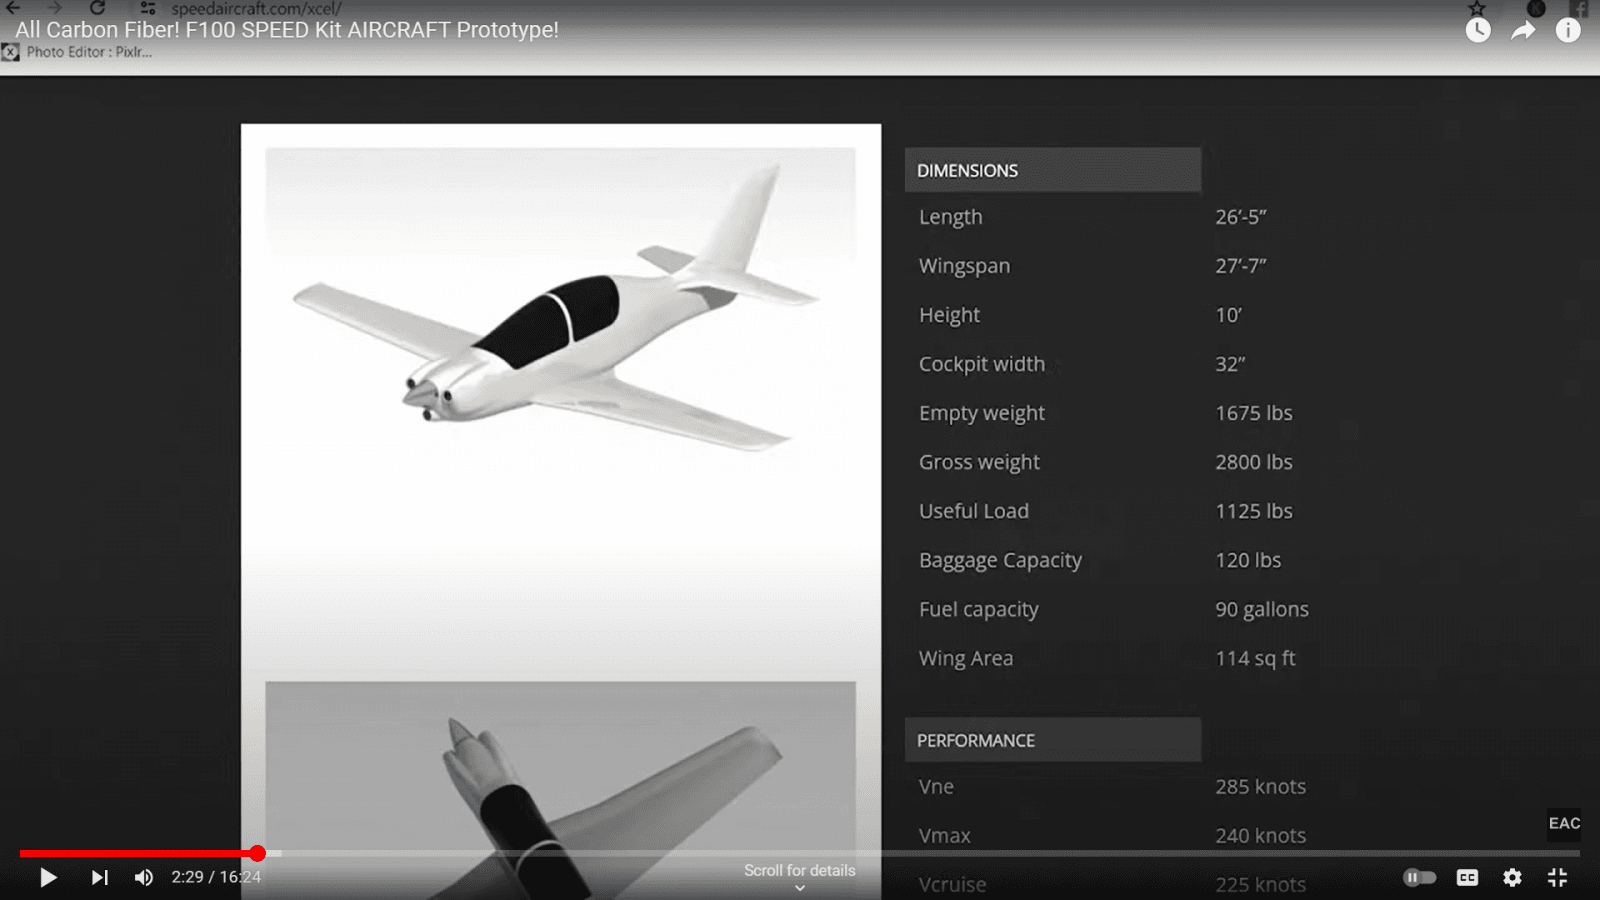Click the 'Scroll for details' label
The width and height of the screenshot is (1600, 900).
coord(799,870)
